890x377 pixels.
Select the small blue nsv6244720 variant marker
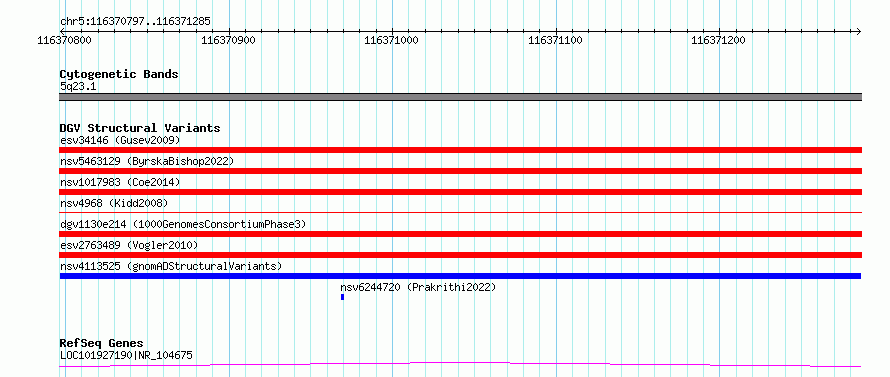(342, 297)
